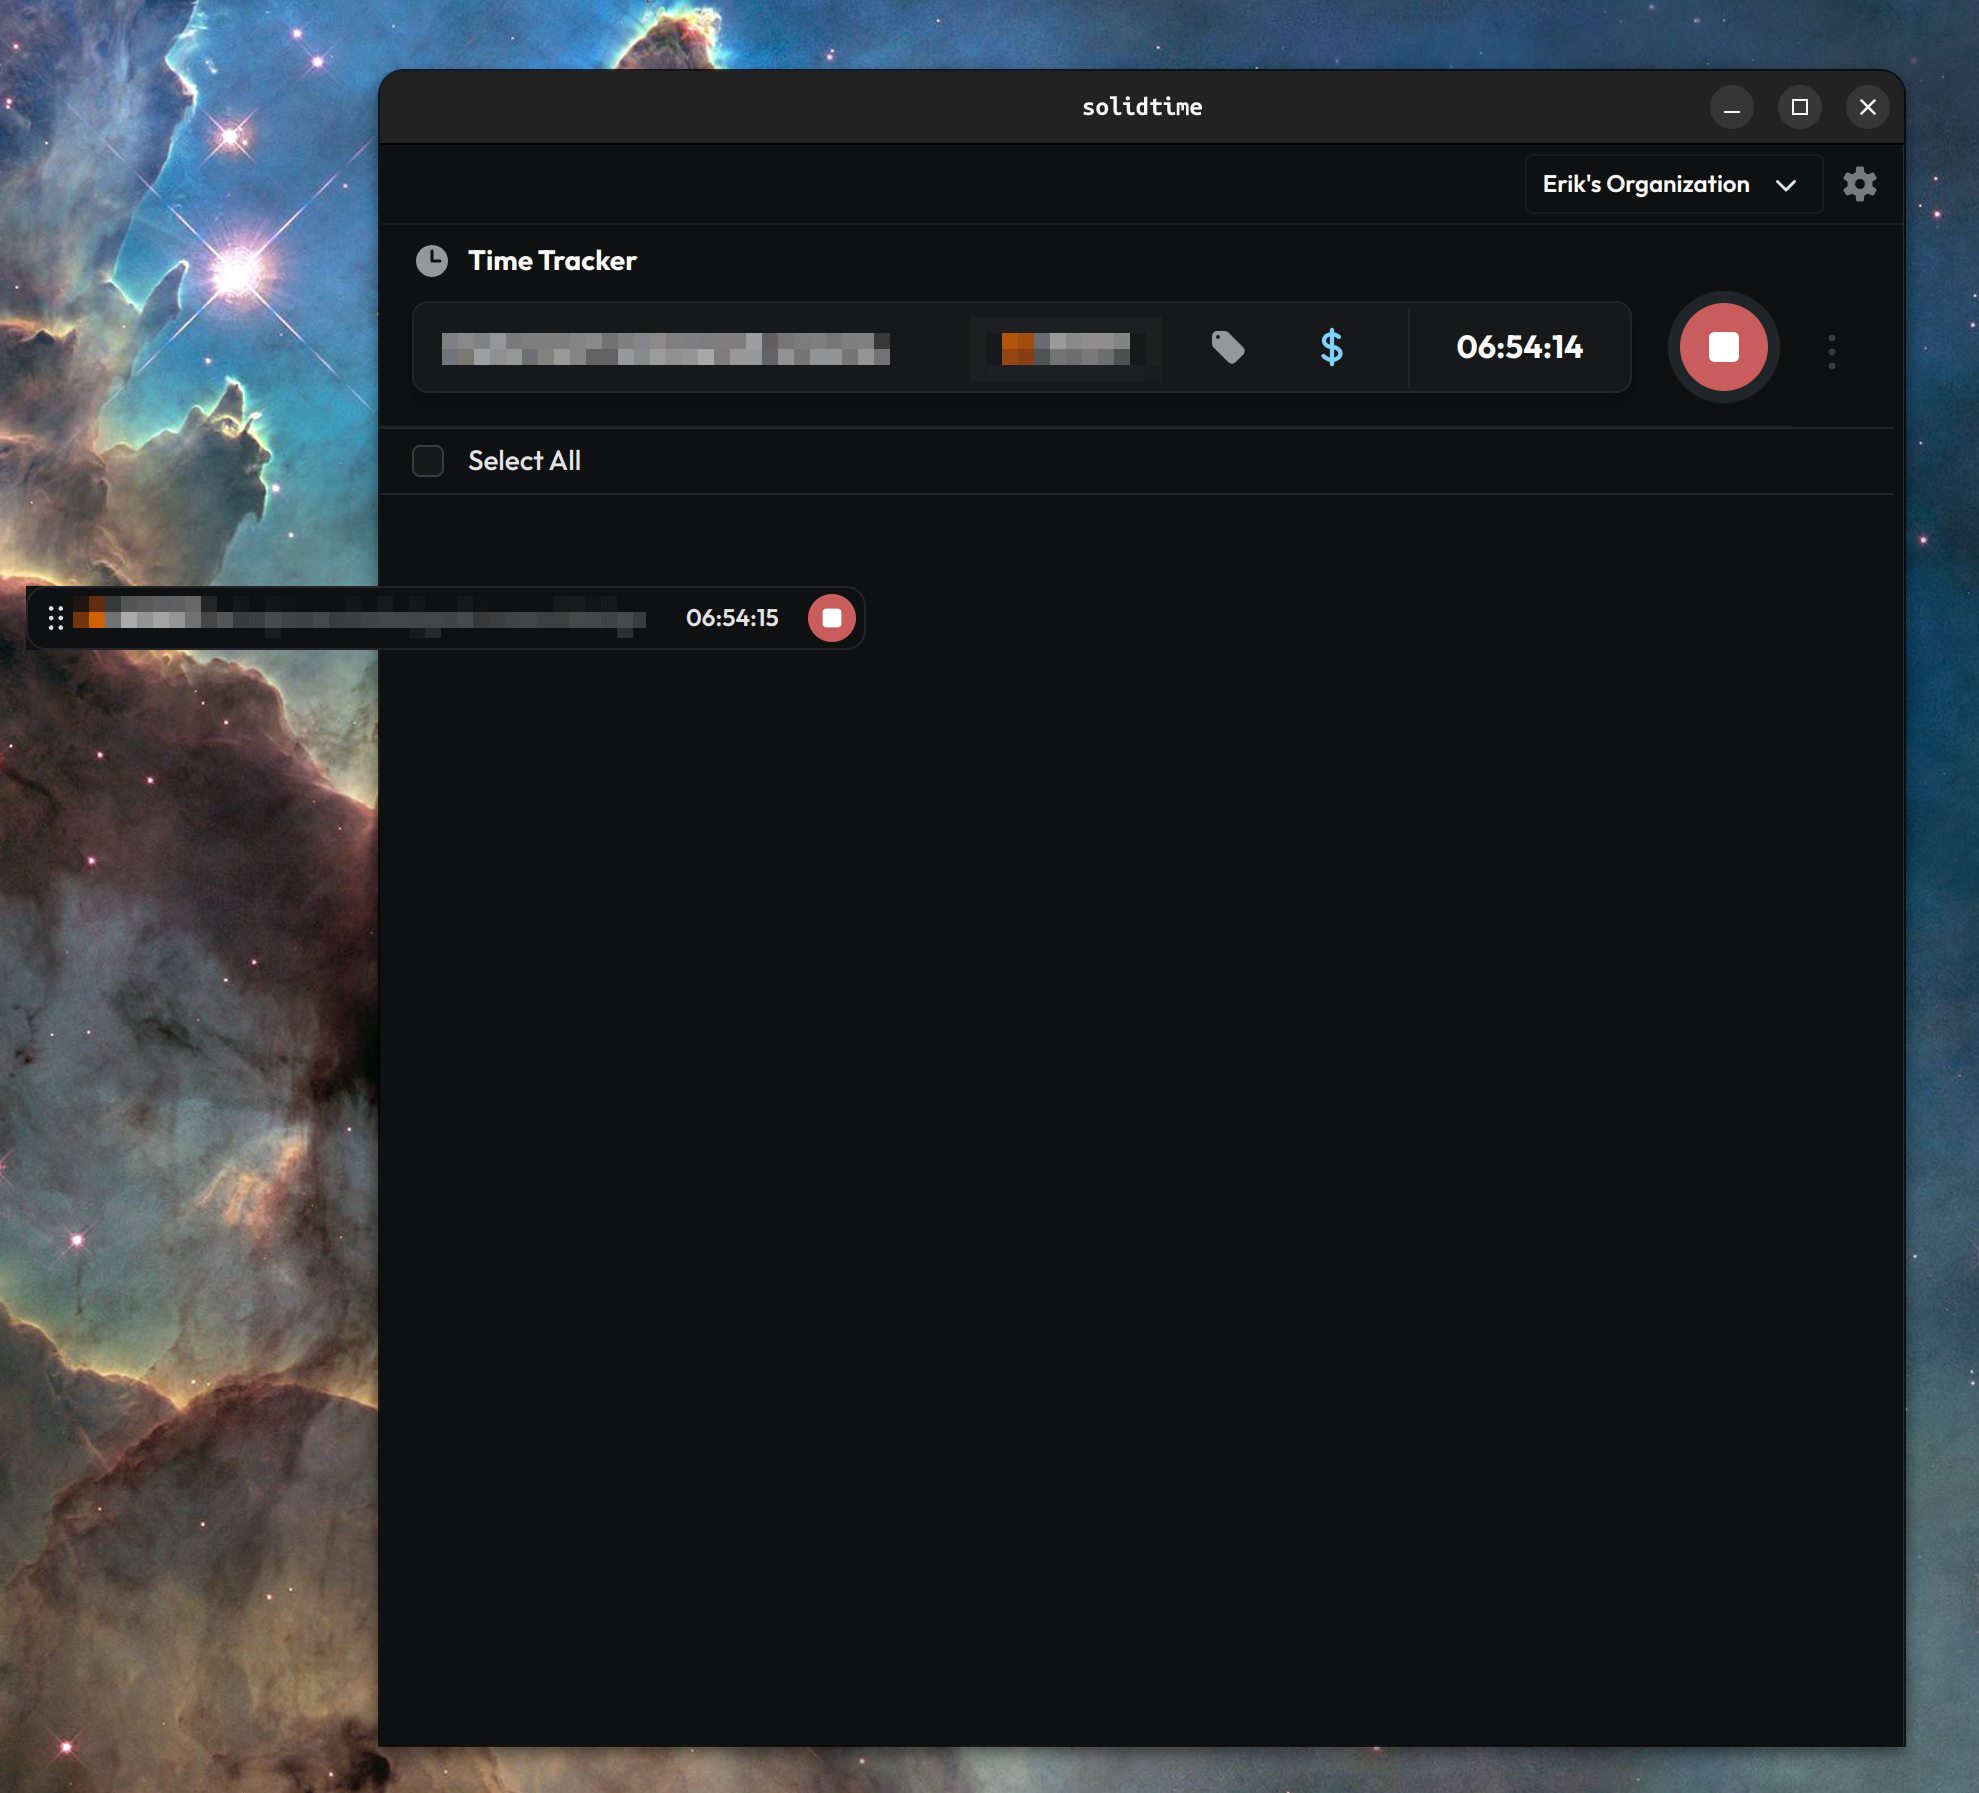Open the settings gear
The width and height of the screenshot is (1979, 1793).
(1860, 184)
